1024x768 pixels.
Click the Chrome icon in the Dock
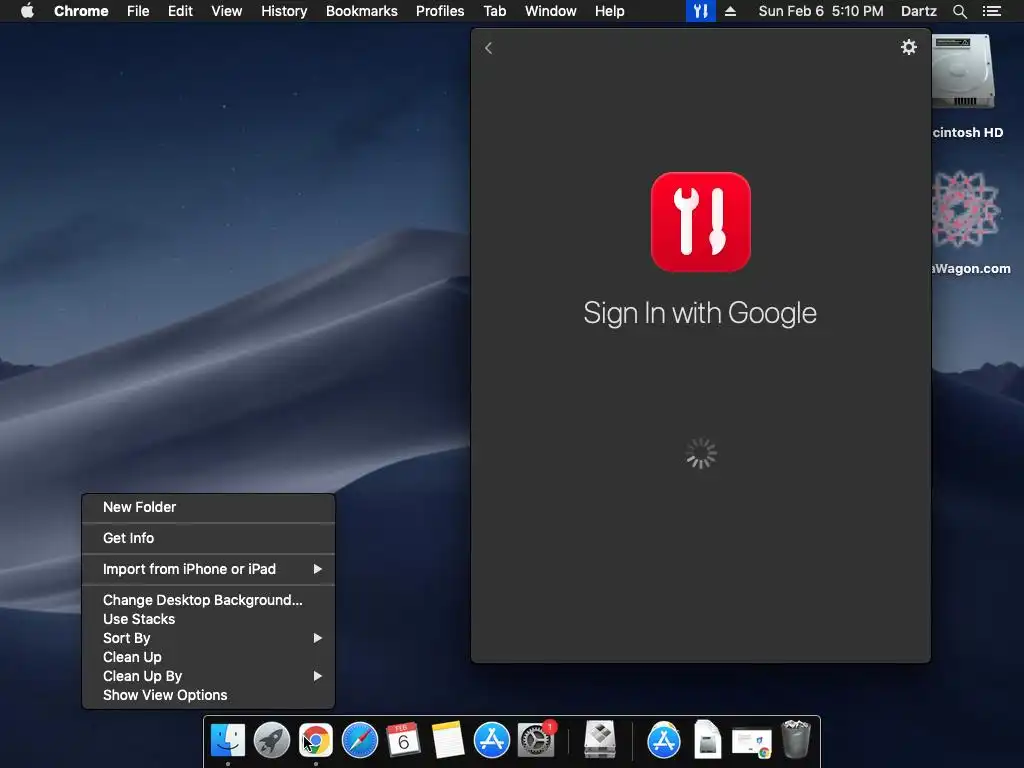click(x=316, y=740)
